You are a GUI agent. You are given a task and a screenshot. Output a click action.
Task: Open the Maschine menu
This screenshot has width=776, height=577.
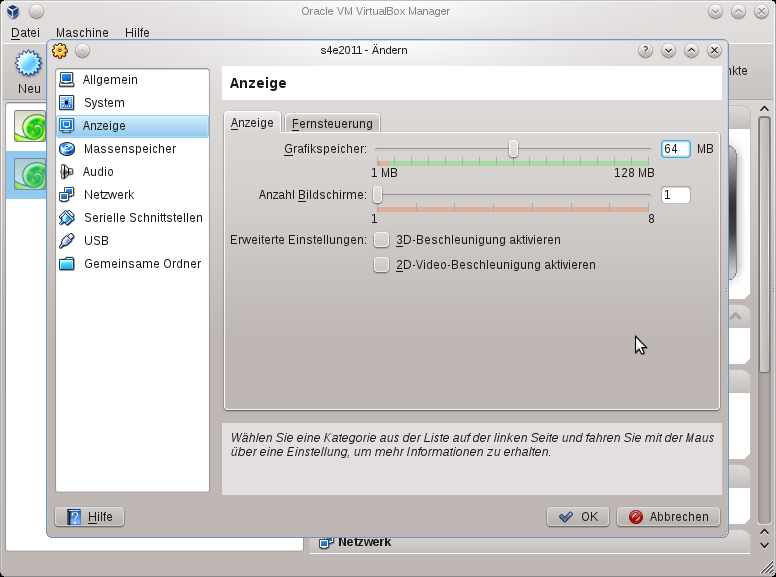82,33
